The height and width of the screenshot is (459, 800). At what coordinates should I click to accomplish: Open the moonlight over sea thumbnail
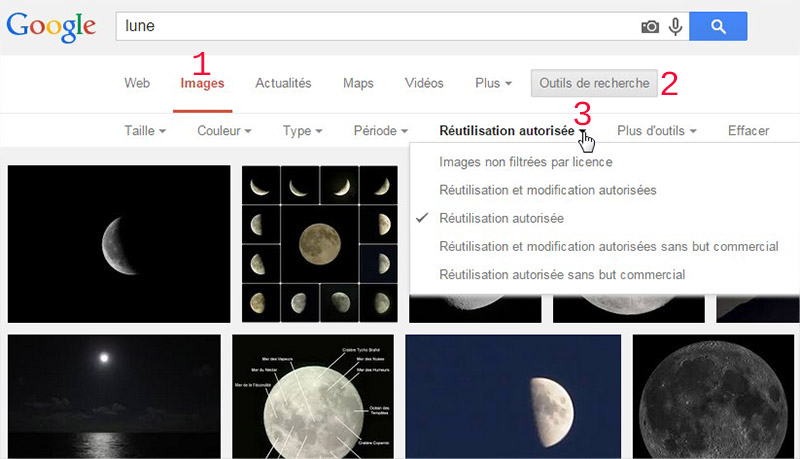tap(114, 396)
